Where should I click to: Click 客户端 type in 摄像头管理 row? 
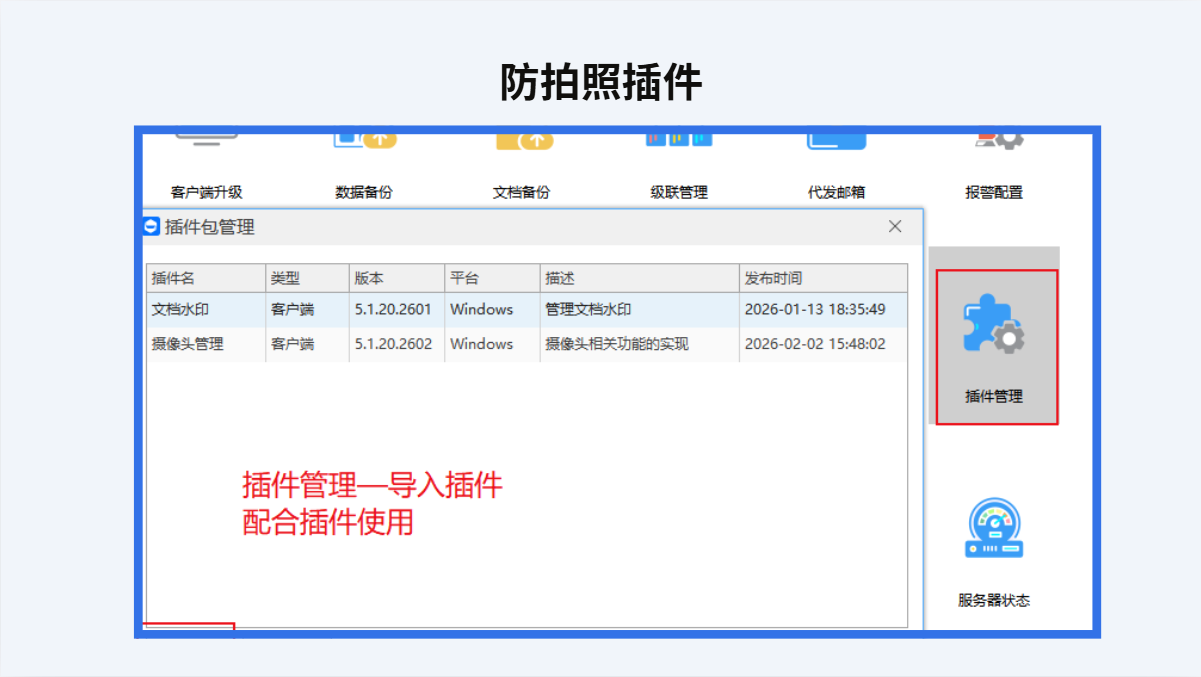tap(292, 344)
